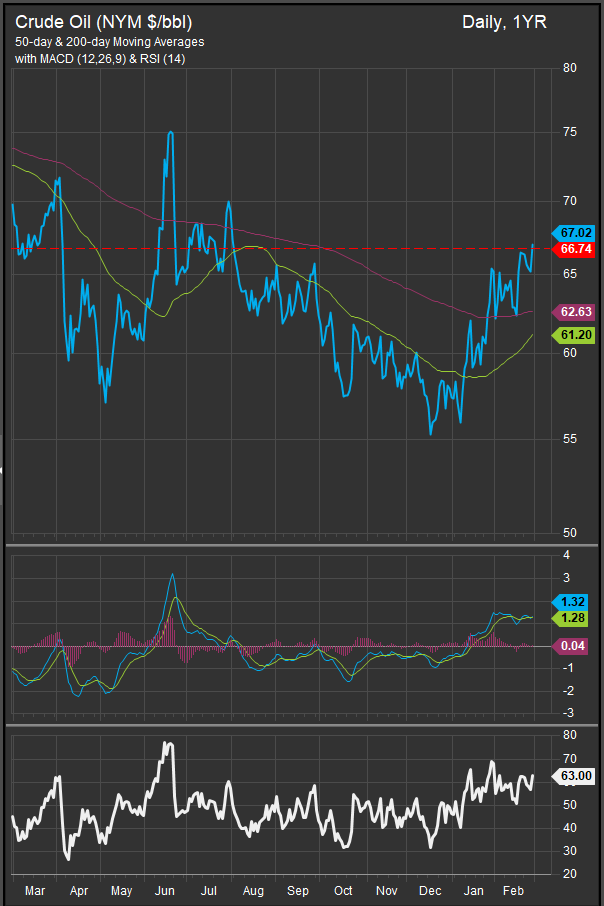Viewport: 604px width, 906px height.
Task: Select the green 61.20 50-day average tag
Action: [577, 336]
